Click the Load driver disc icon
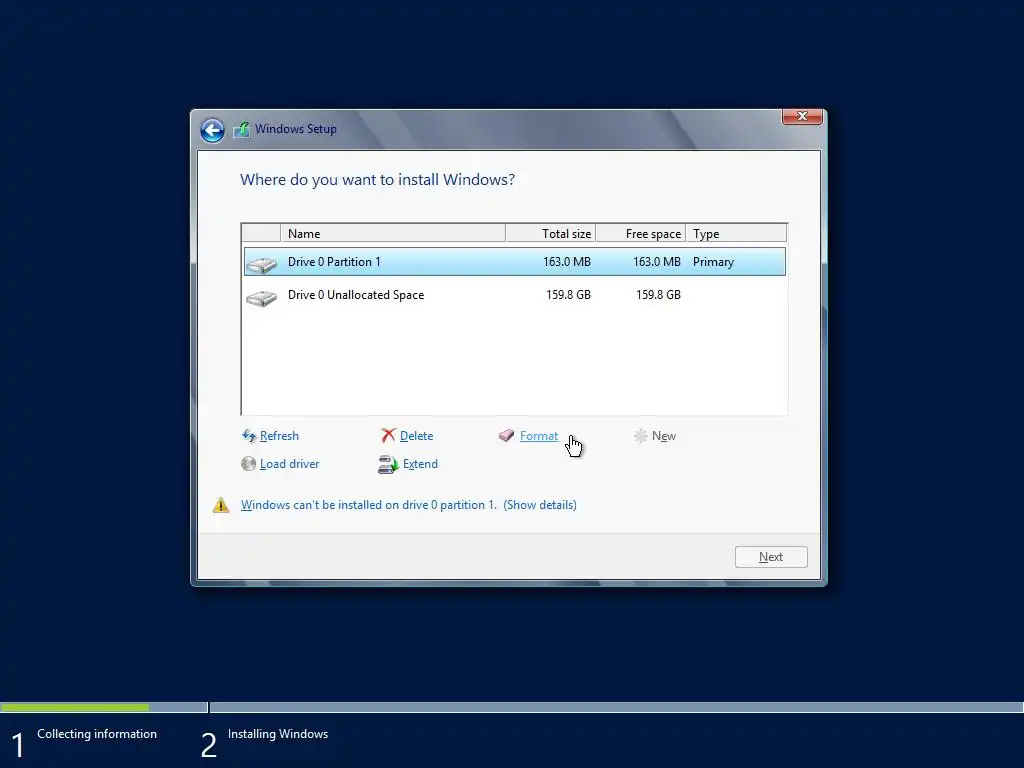1024x768 pixels. (x=248, y=464)
